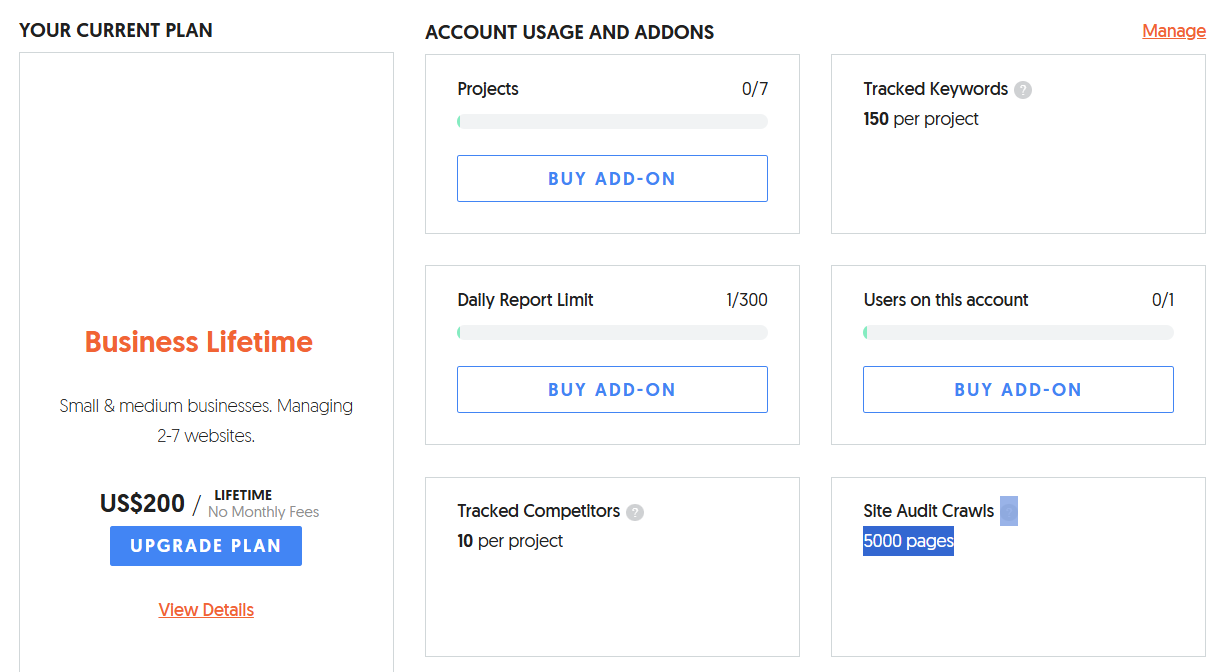Viewport: 1220px width, 672px height.
Task: Open the View Details link
Action: coord(206,610)
